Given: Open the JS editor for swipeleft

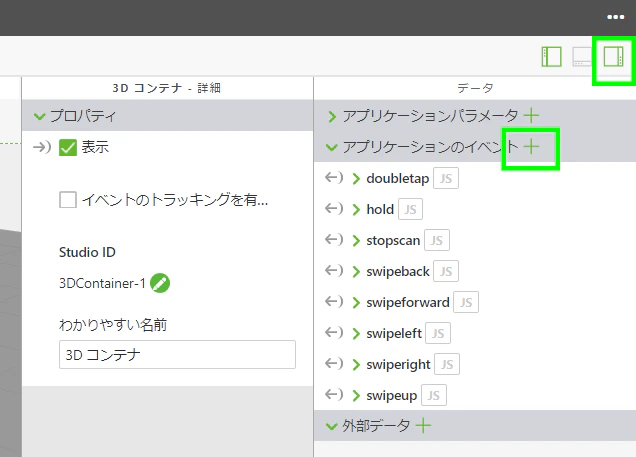Looking at the screenshot, I should pos(438,333).
